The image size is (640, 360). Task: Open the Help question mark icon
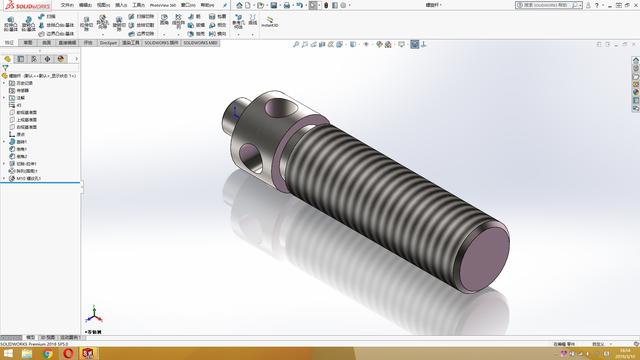click(x=597, y=5)
